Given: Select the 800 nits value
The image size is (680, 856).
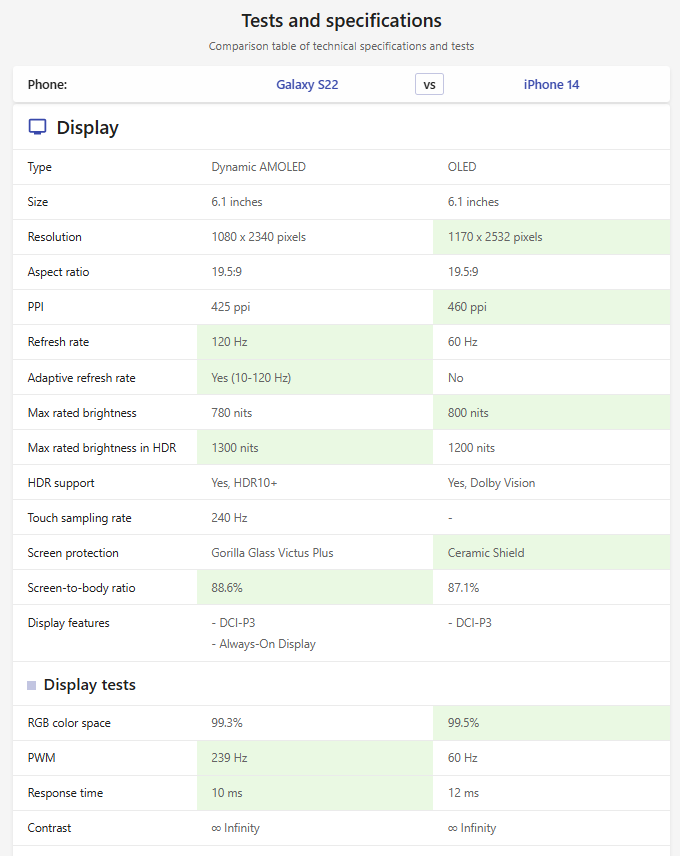Looking at the screenshot, I should (468, 413).
